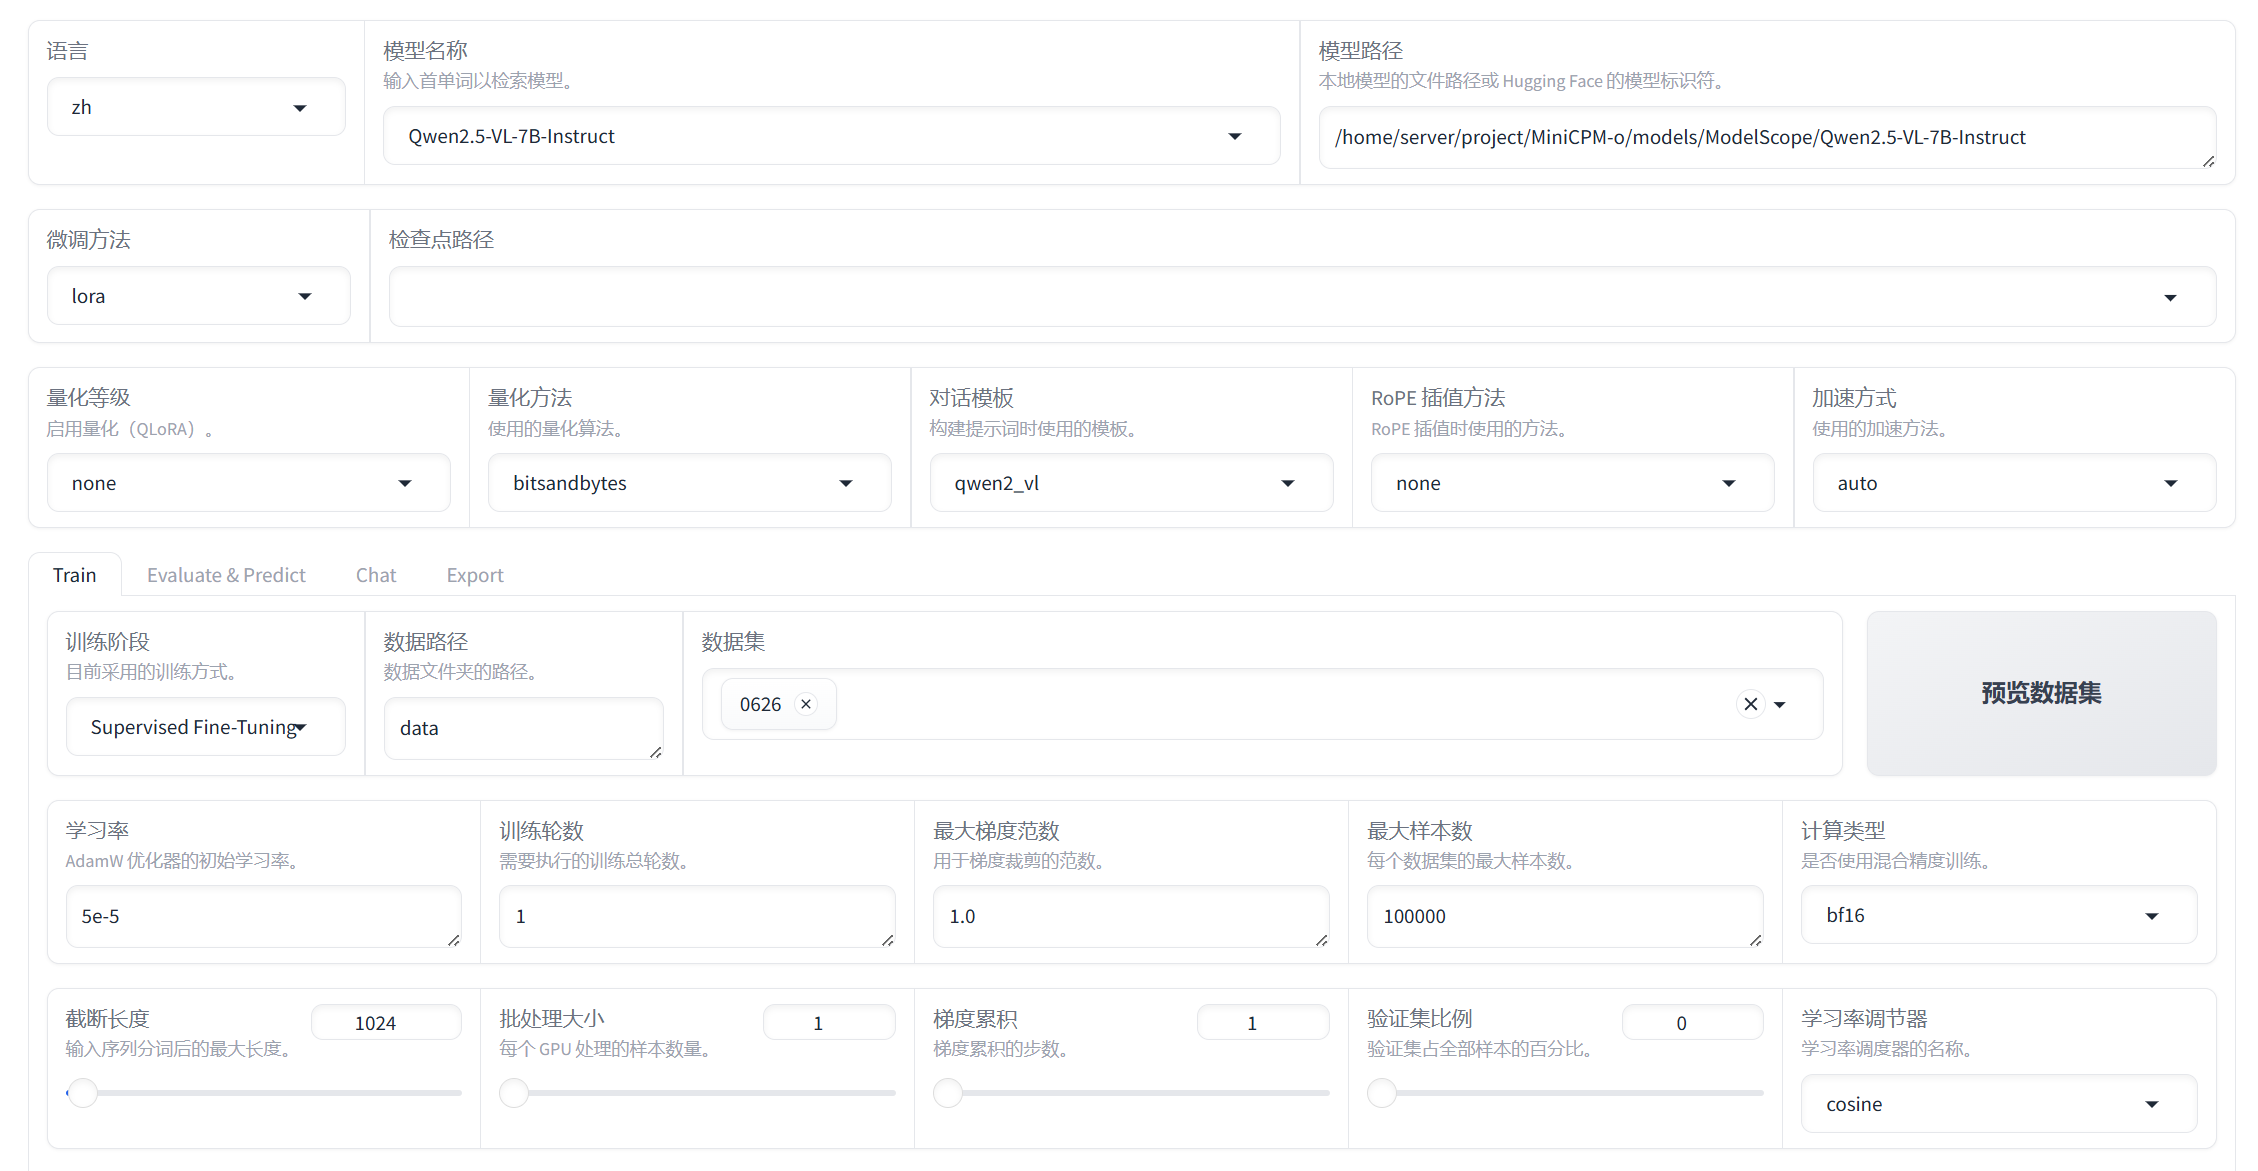The image size is (2258, 1171).
Task: Click the learning rate field 5e-5
Action: click(x=263, y=916)
